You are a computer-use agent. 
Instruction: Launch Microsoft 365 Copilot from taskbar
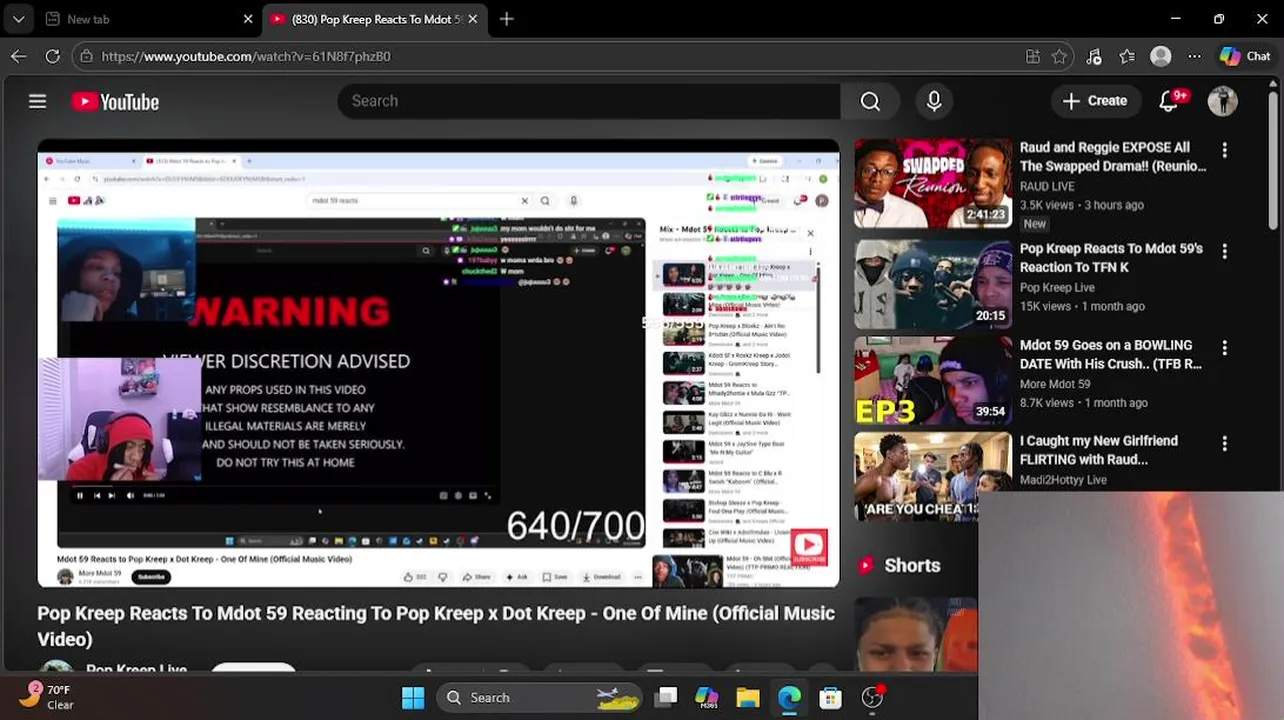pos(707,697)
